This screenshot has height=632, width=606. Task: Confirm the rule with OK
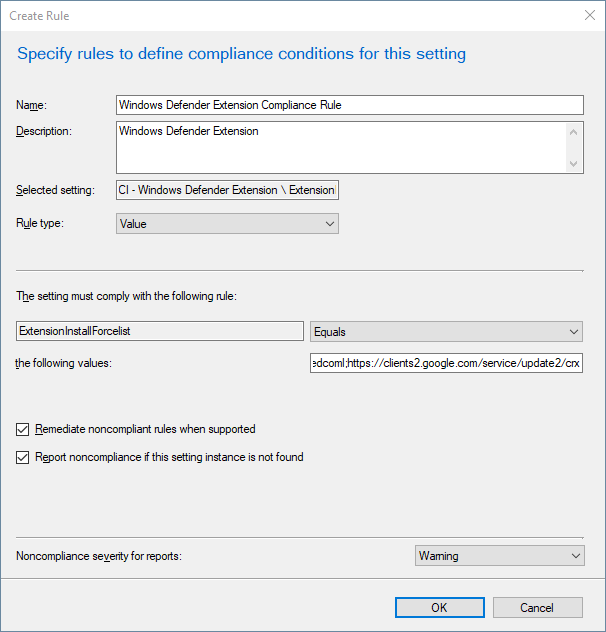[439, 607]
